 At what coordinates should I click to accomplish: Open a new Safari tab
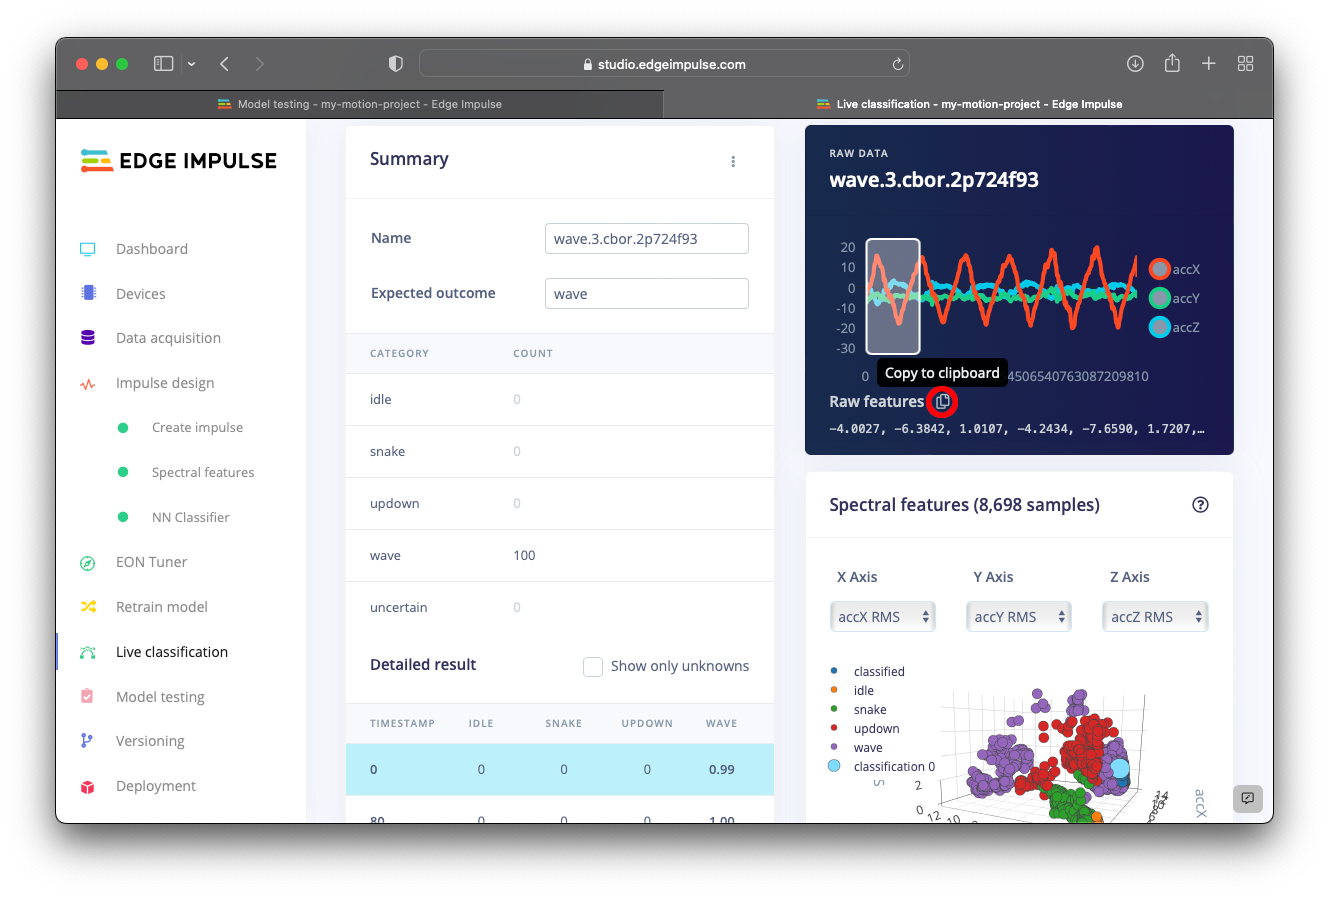[x=1208, y=64]
